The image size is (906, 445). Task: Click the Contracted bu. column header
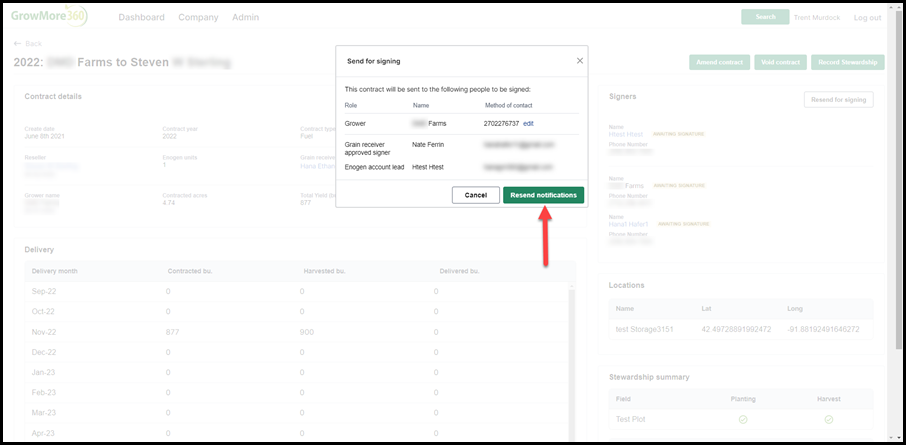(190, 271)
